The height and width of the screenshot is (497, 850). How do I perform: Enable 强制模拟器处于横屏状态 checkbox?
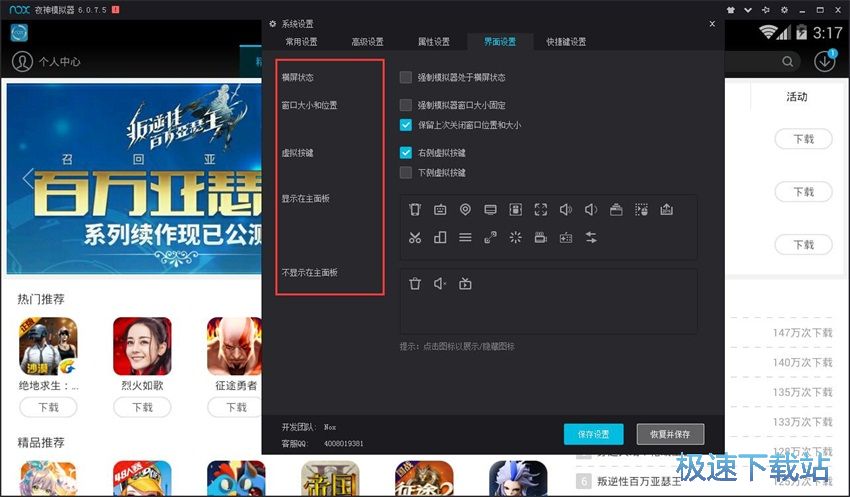point(405,78)
